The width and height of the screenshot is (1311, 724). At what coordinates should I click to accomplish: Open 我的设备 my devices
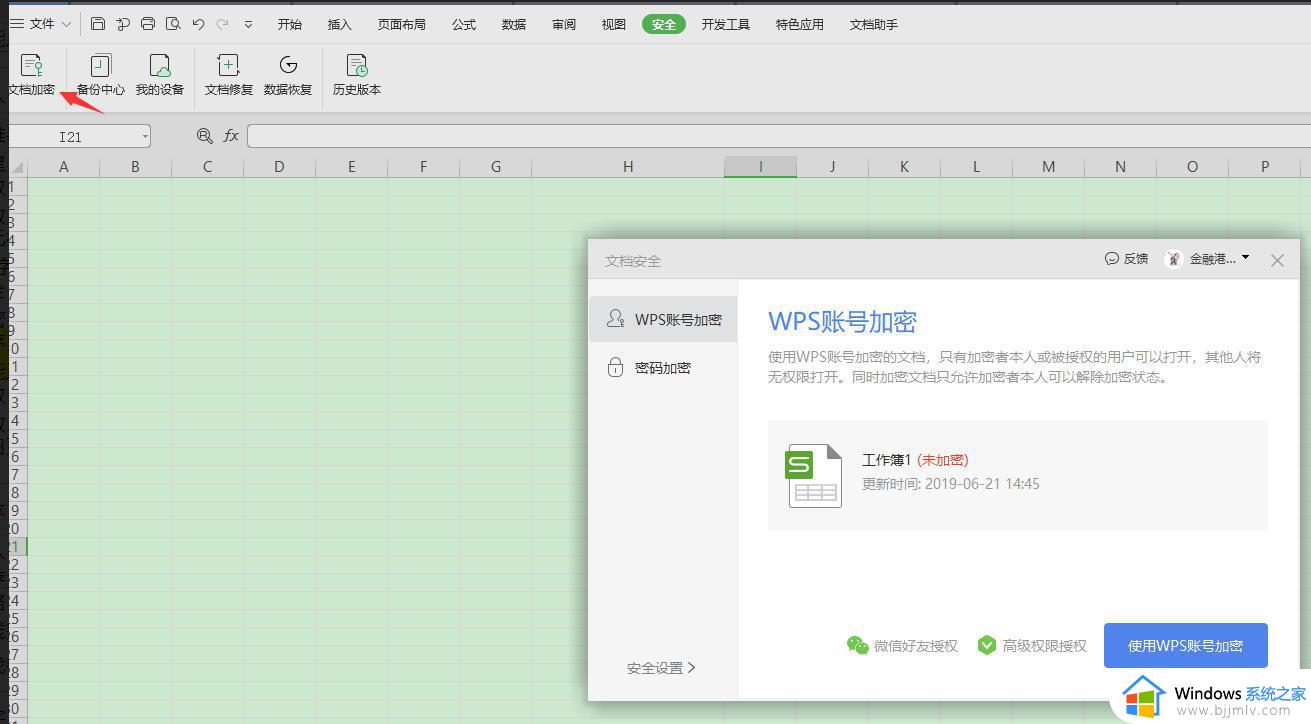[160, 76]
